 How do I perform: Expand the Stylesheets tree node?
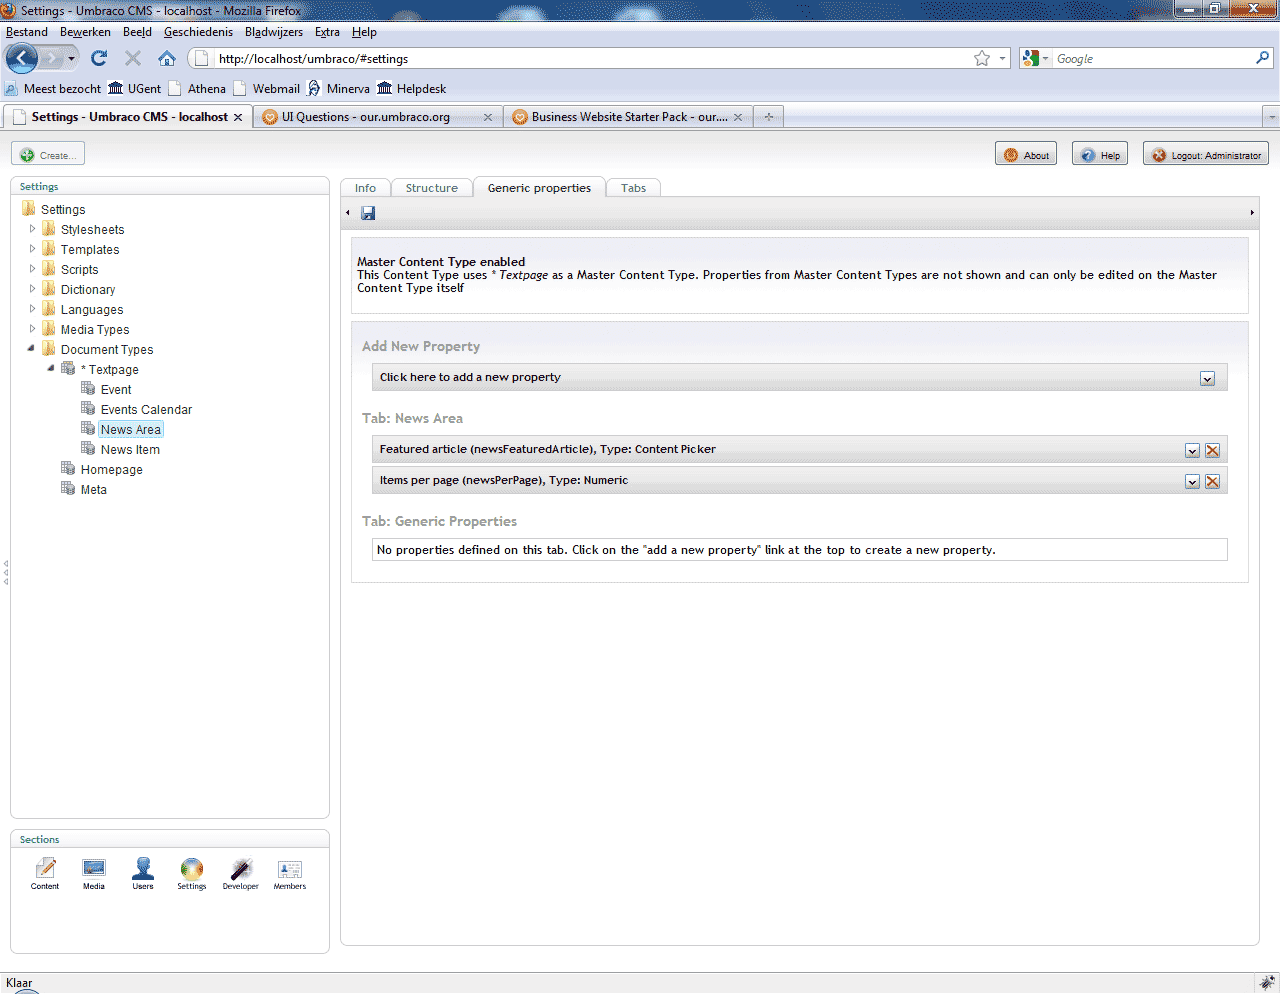pos(32,229)
